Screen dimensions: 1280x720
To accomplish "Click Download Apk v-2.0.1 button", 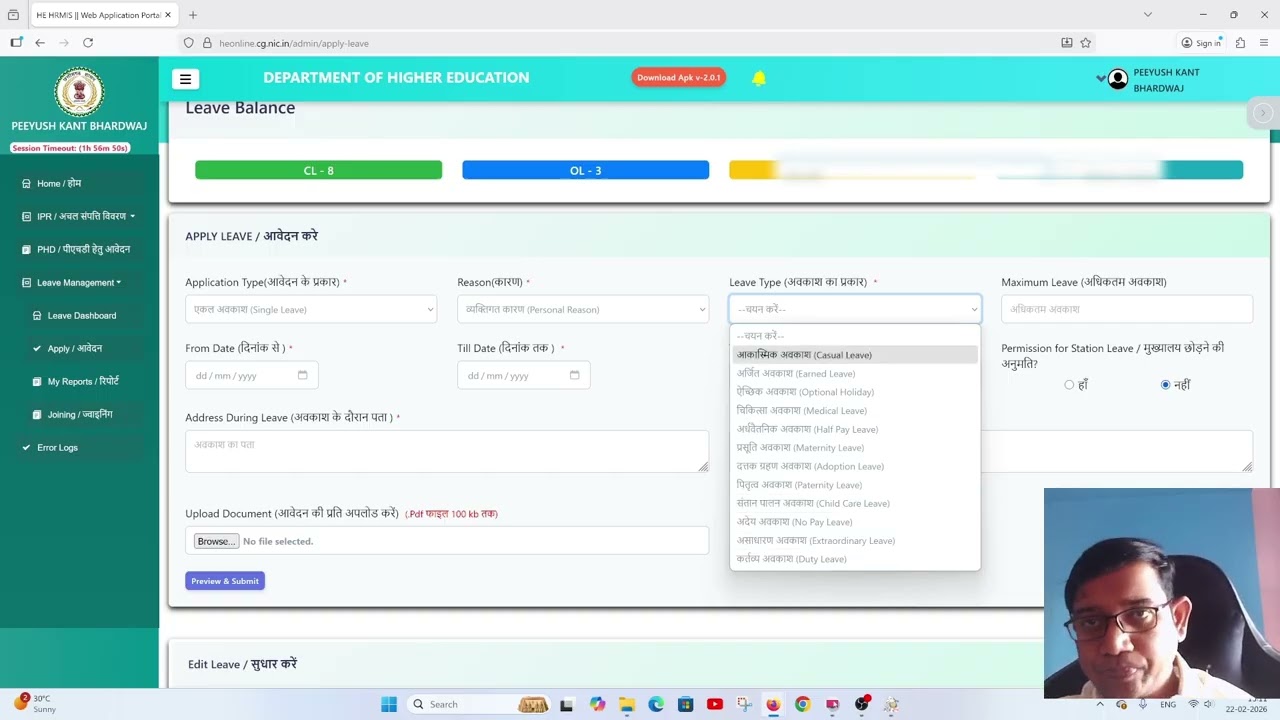I will point(679,78).
